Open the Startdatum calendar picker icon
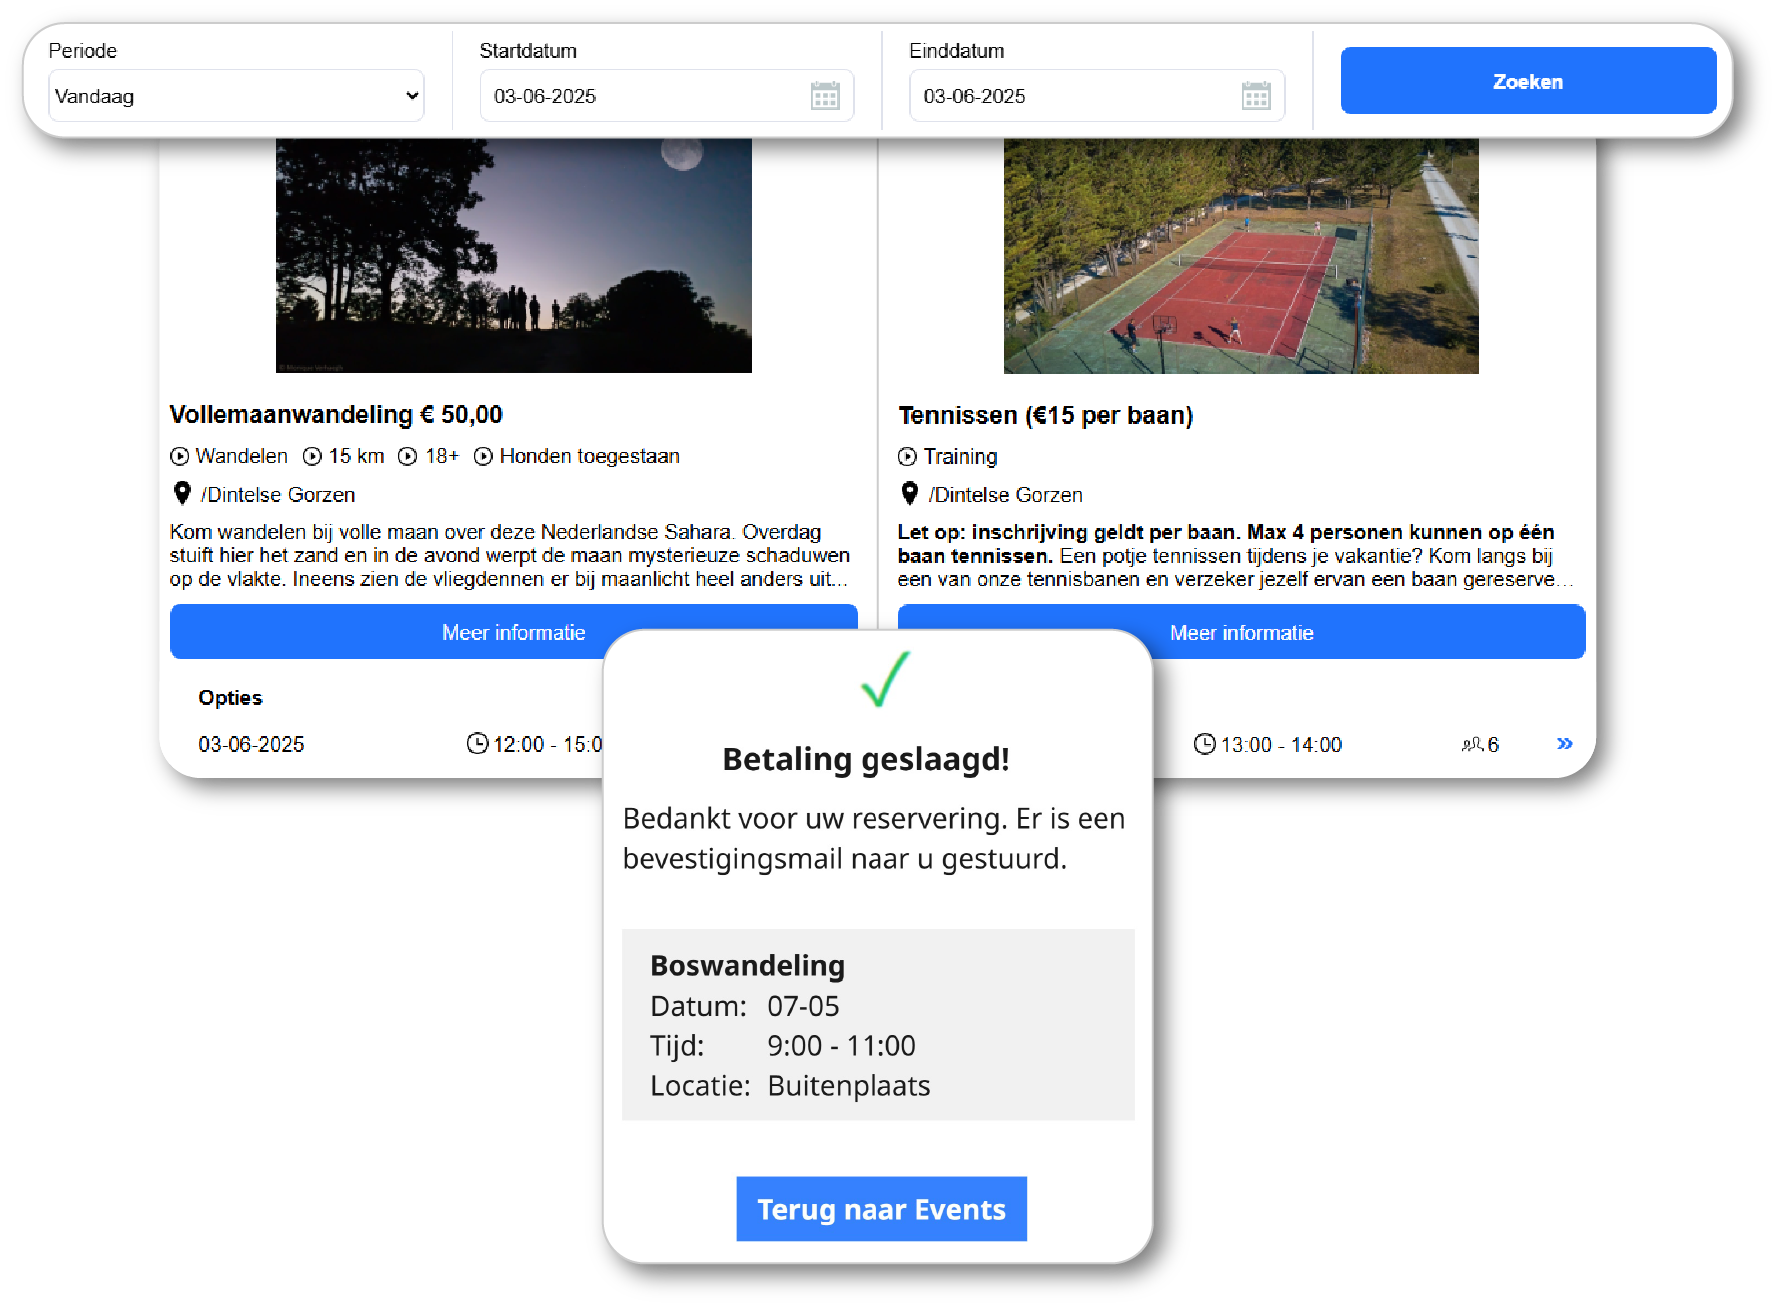Screen dimensions: 1776x1307 pyautogui.click(x=825, y=96)
